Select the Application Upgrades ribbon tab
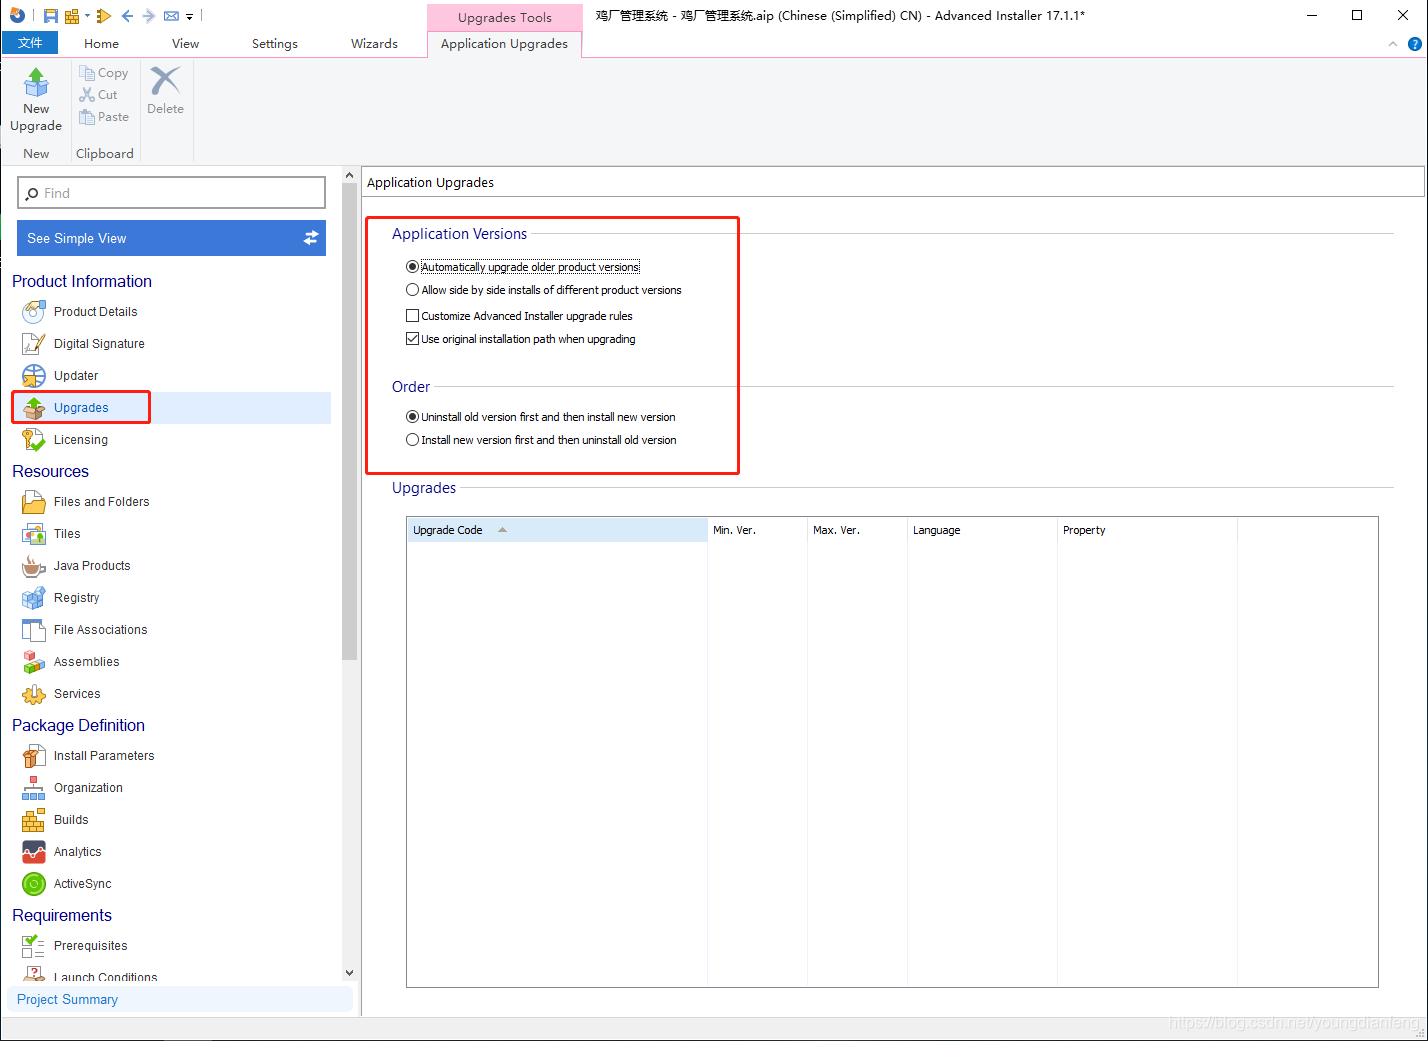Viewport: 1428px width, 1041px height. [504, 43]
